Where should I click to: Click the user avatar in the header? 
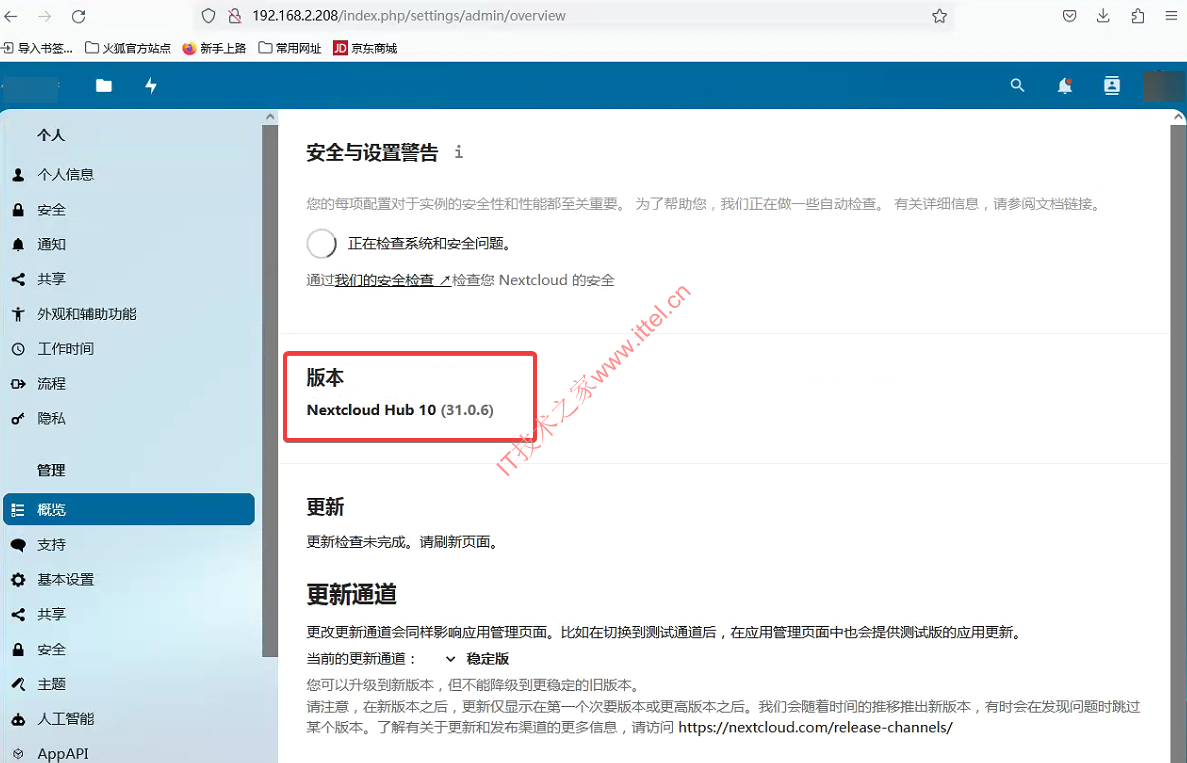click(1163, 86)
